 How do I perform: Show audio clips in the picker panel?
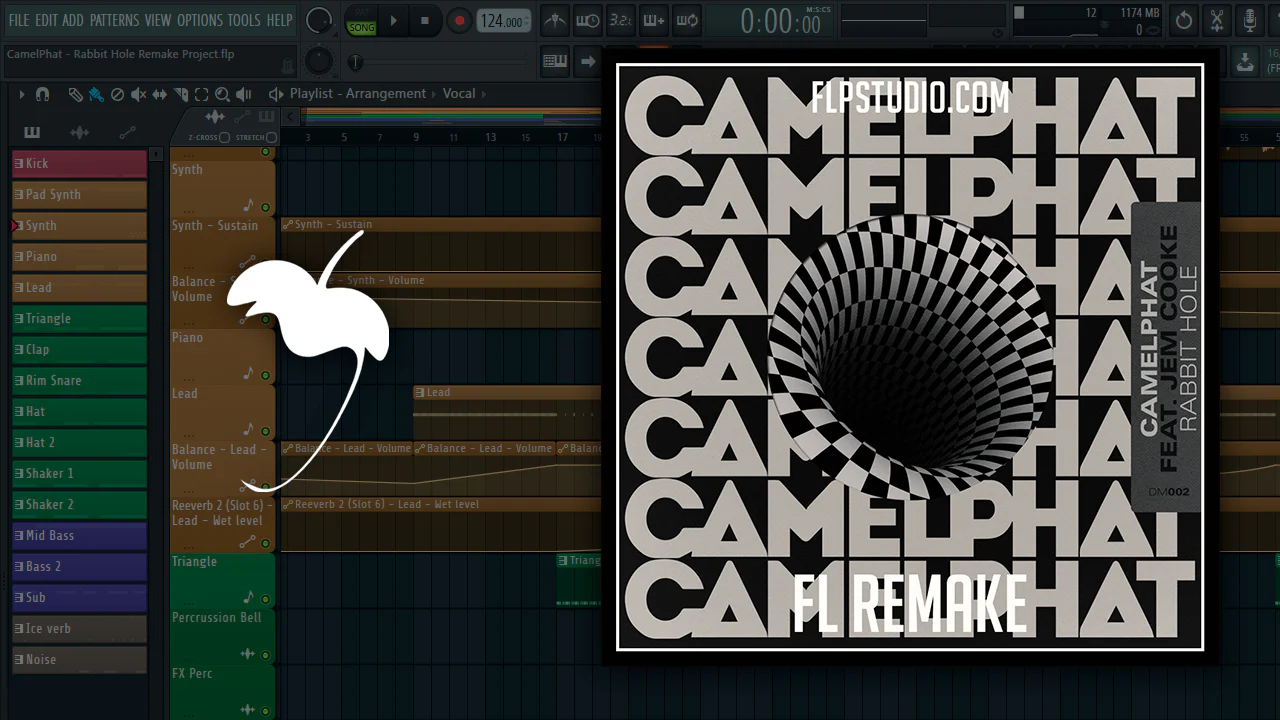pos(80,132)
